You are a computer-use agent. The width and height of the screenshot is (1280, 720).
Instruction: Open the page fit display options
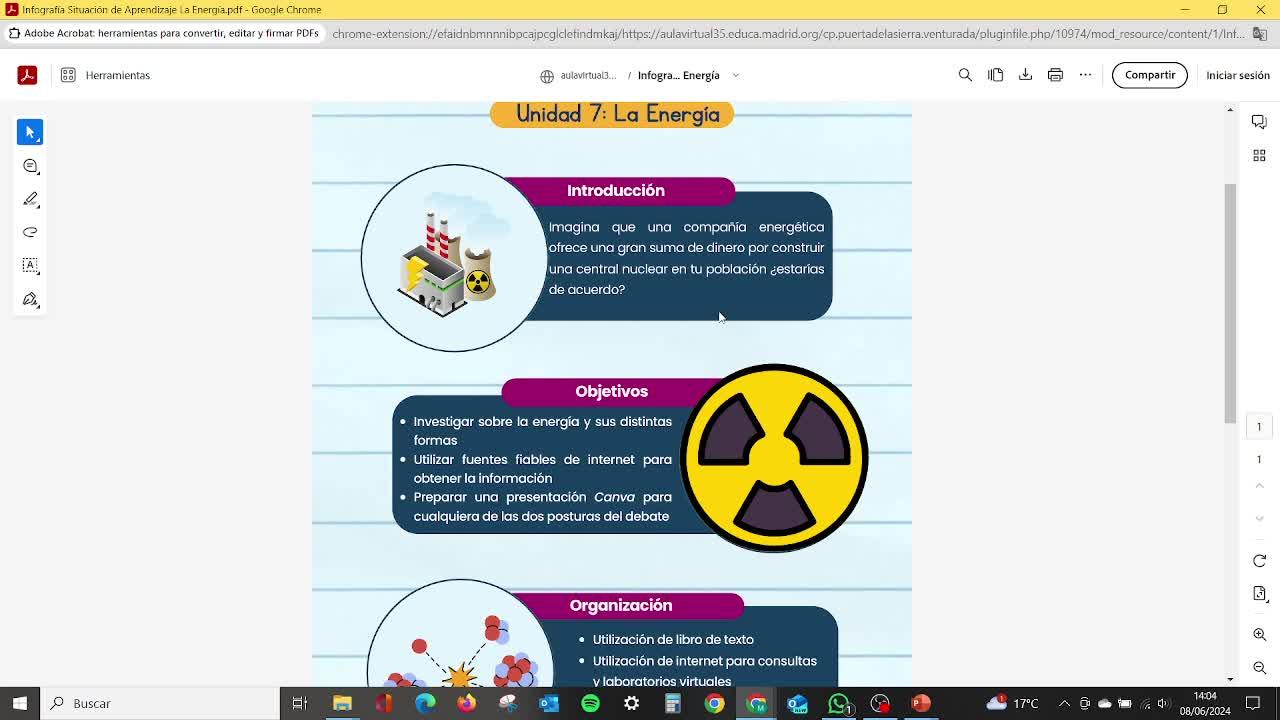click(x=1259, y=594)
